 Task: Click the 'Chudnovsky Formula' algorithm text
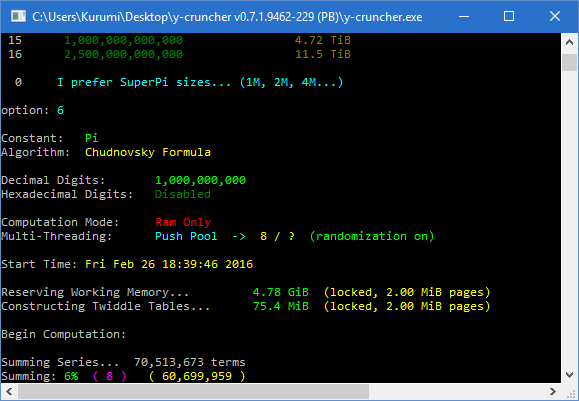tap(148, 152)
